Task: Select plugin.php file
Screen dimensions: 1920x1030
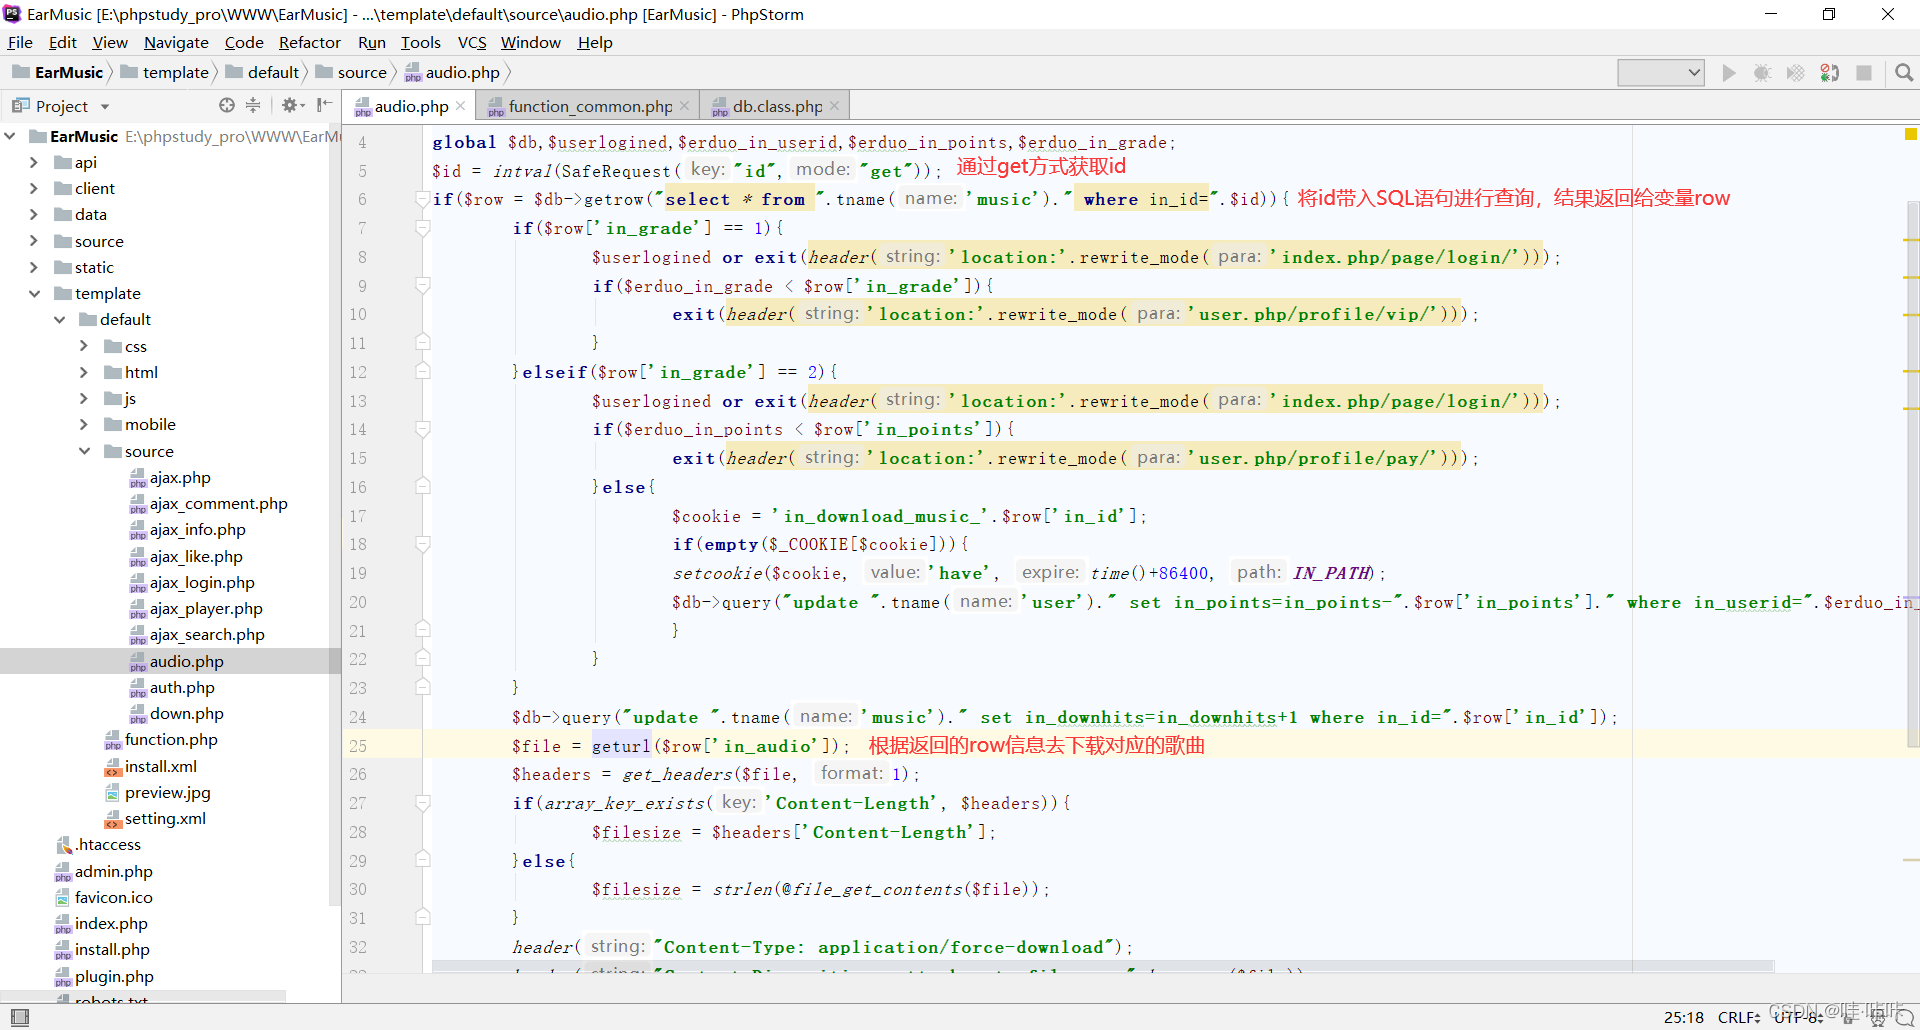Action: [x=104, y=976]
